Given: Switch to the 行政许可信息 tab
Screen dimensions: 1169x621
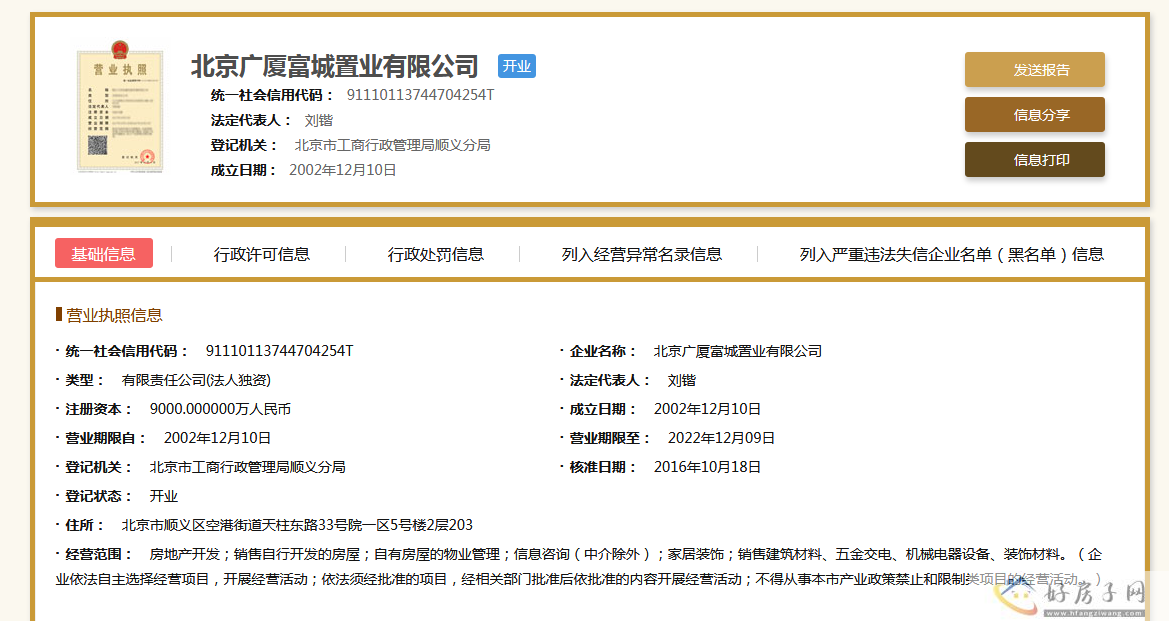Looking at the screenshot, I should [262, 254].
